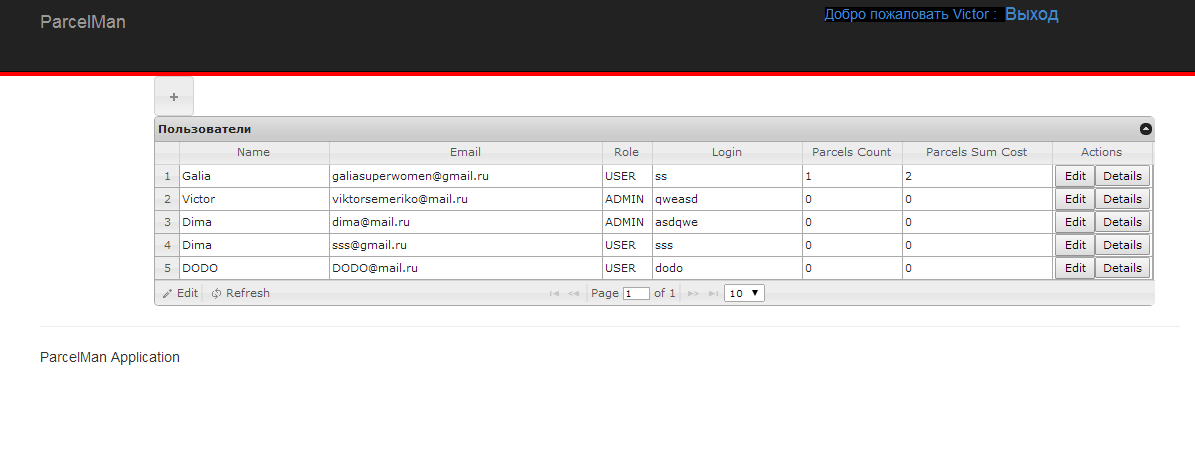Click the qweasd login cell
This screenshot has width=1195, height=464.
pyautogui.click(x=727, y=199)
